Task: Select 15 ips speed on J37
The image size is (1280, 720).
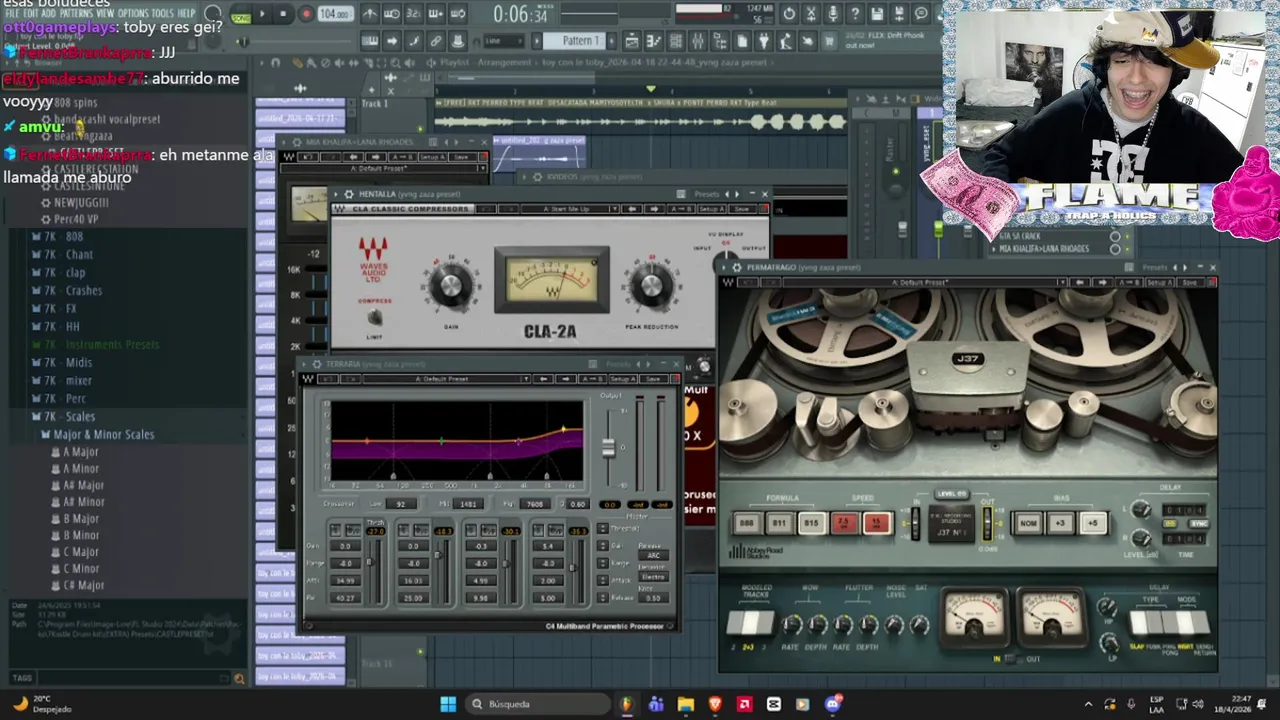Action: [x=877, y=523]
